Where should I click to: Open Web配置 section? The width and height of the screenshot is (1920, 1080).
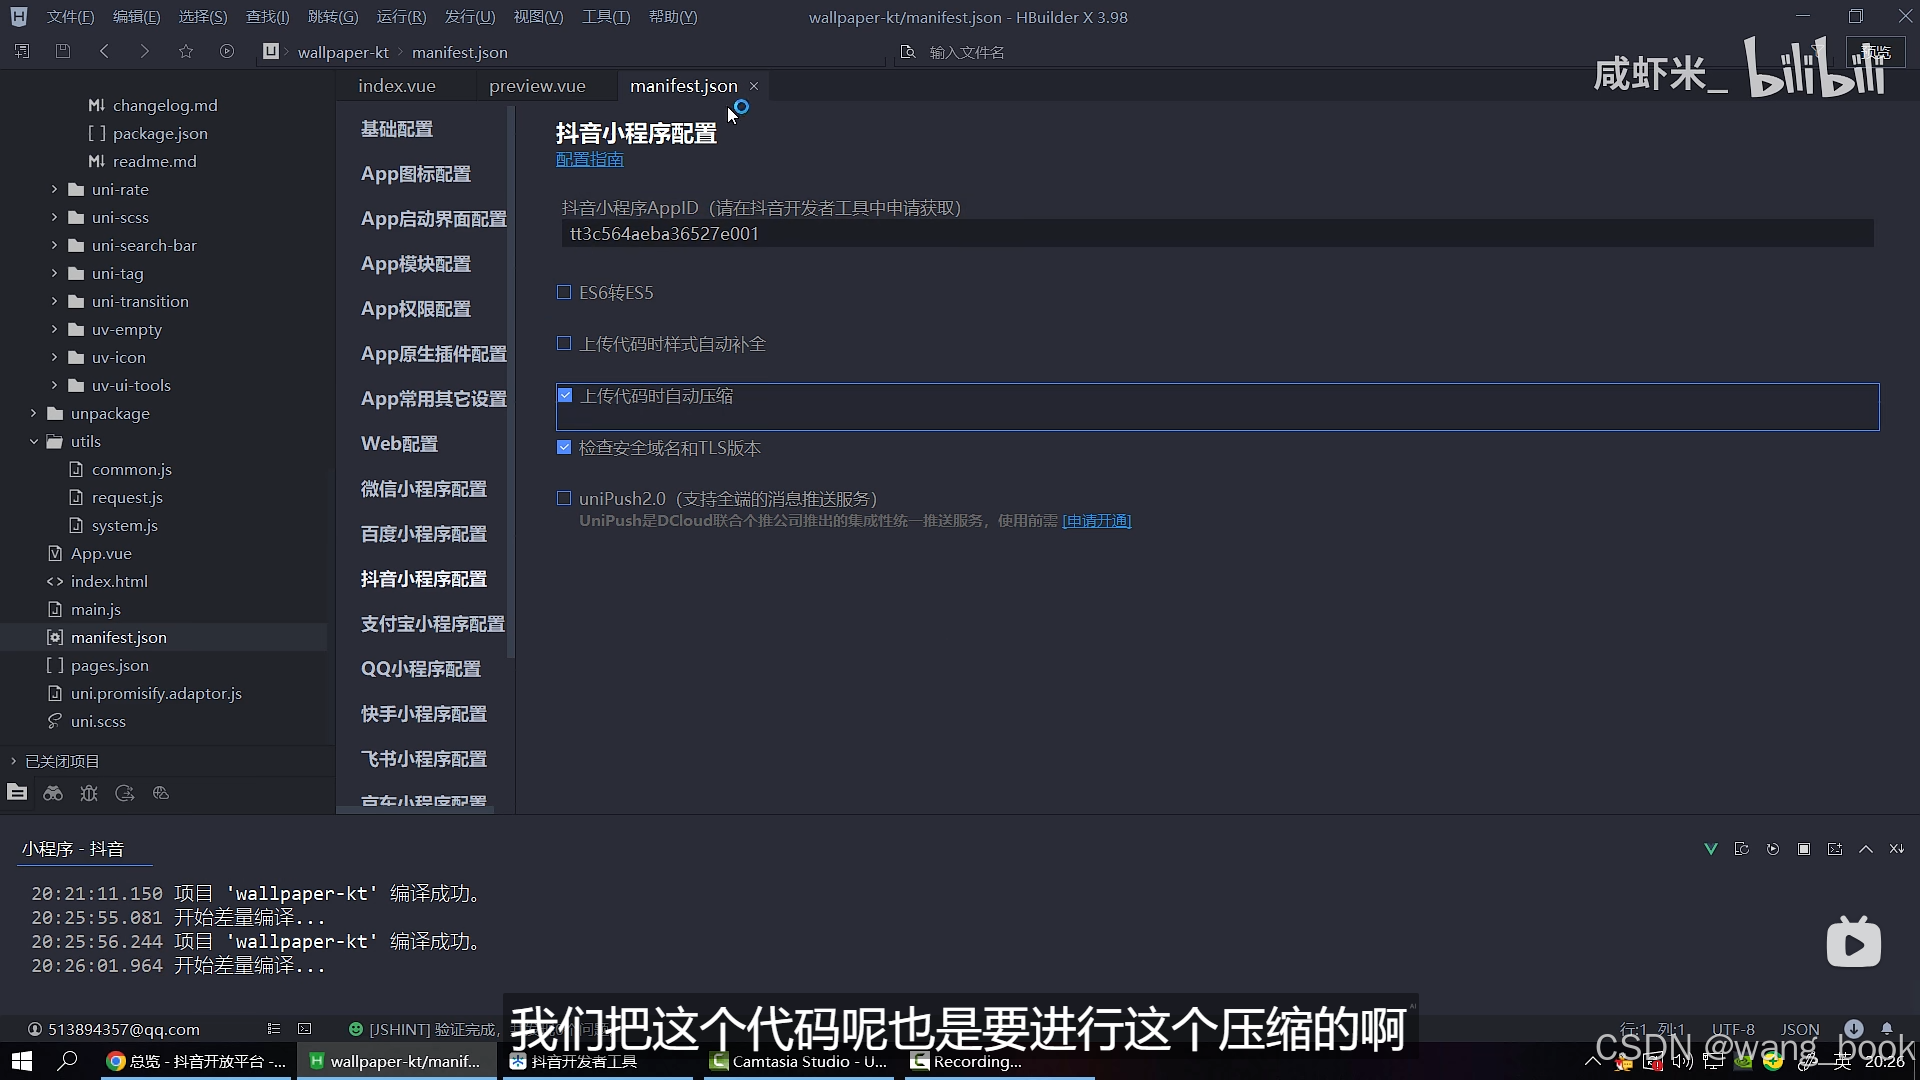tap(399, 444)
